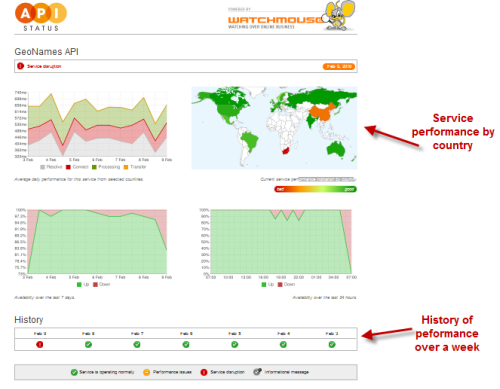Click the green check icon under Feb 8
The image size is (500, 389).
pos(88,344)
